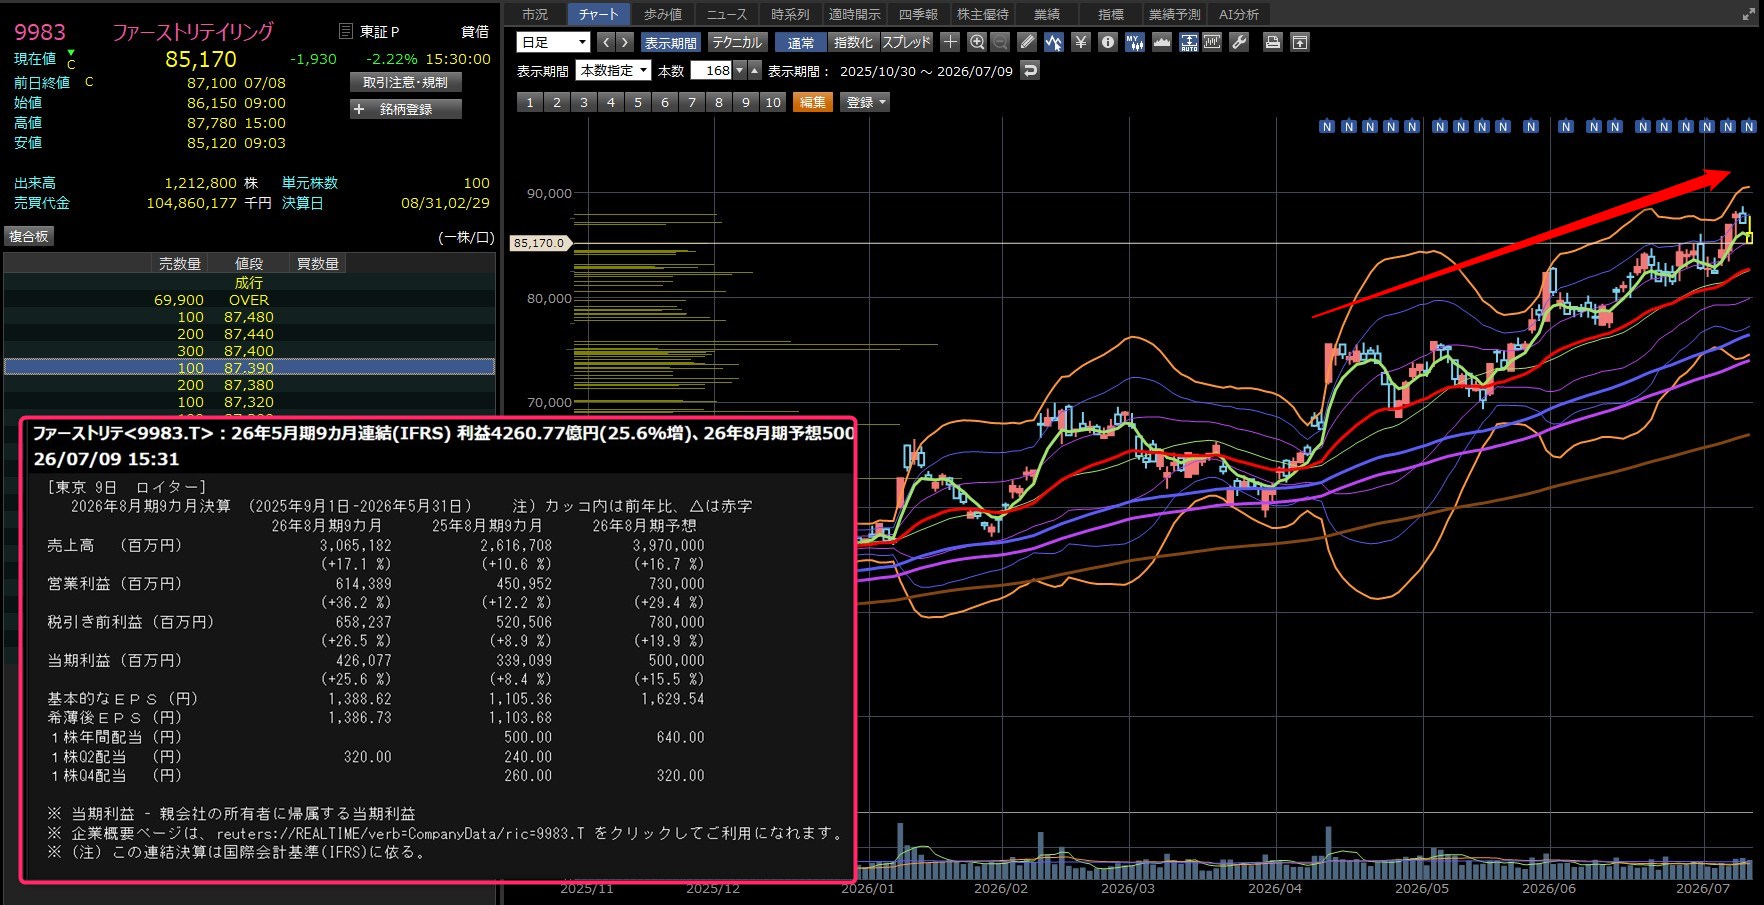Screen dimensions: 1764x905
Task: Click the yen symbol toolbar icon
Action: pos(1081,42)
